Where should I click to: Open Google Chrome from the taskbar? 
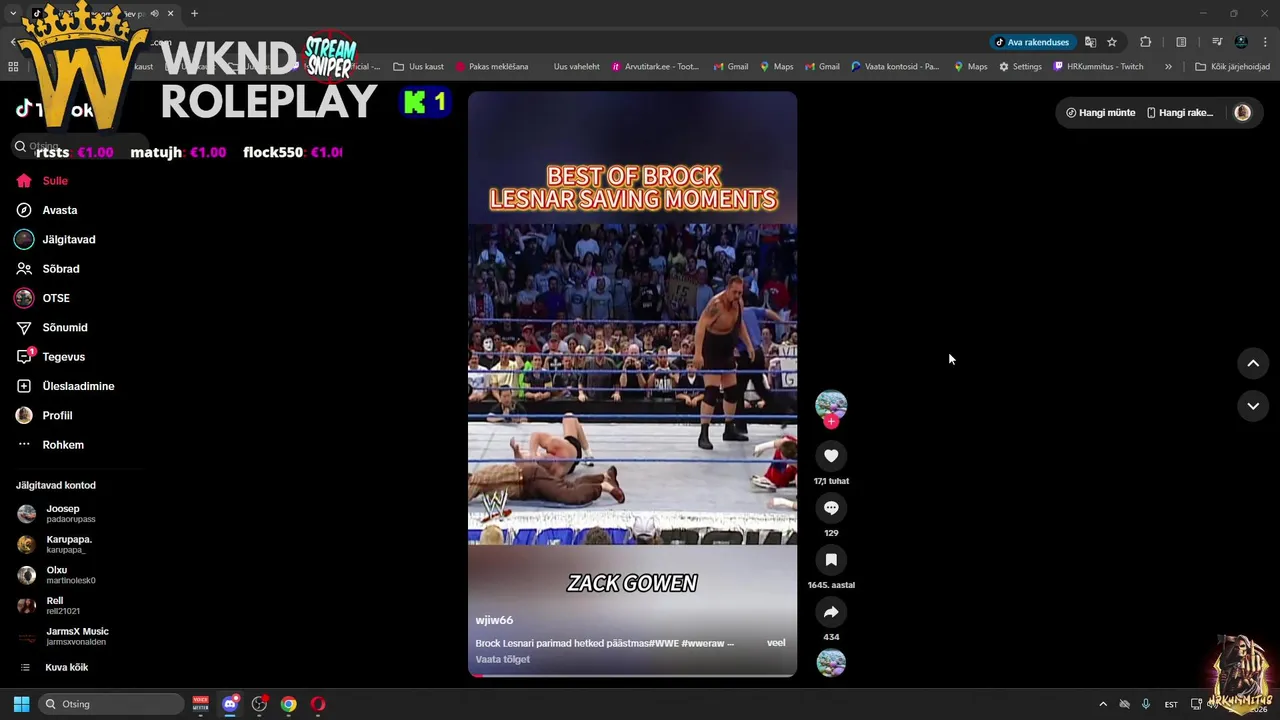pyautogui.click(x=288, y=704)
